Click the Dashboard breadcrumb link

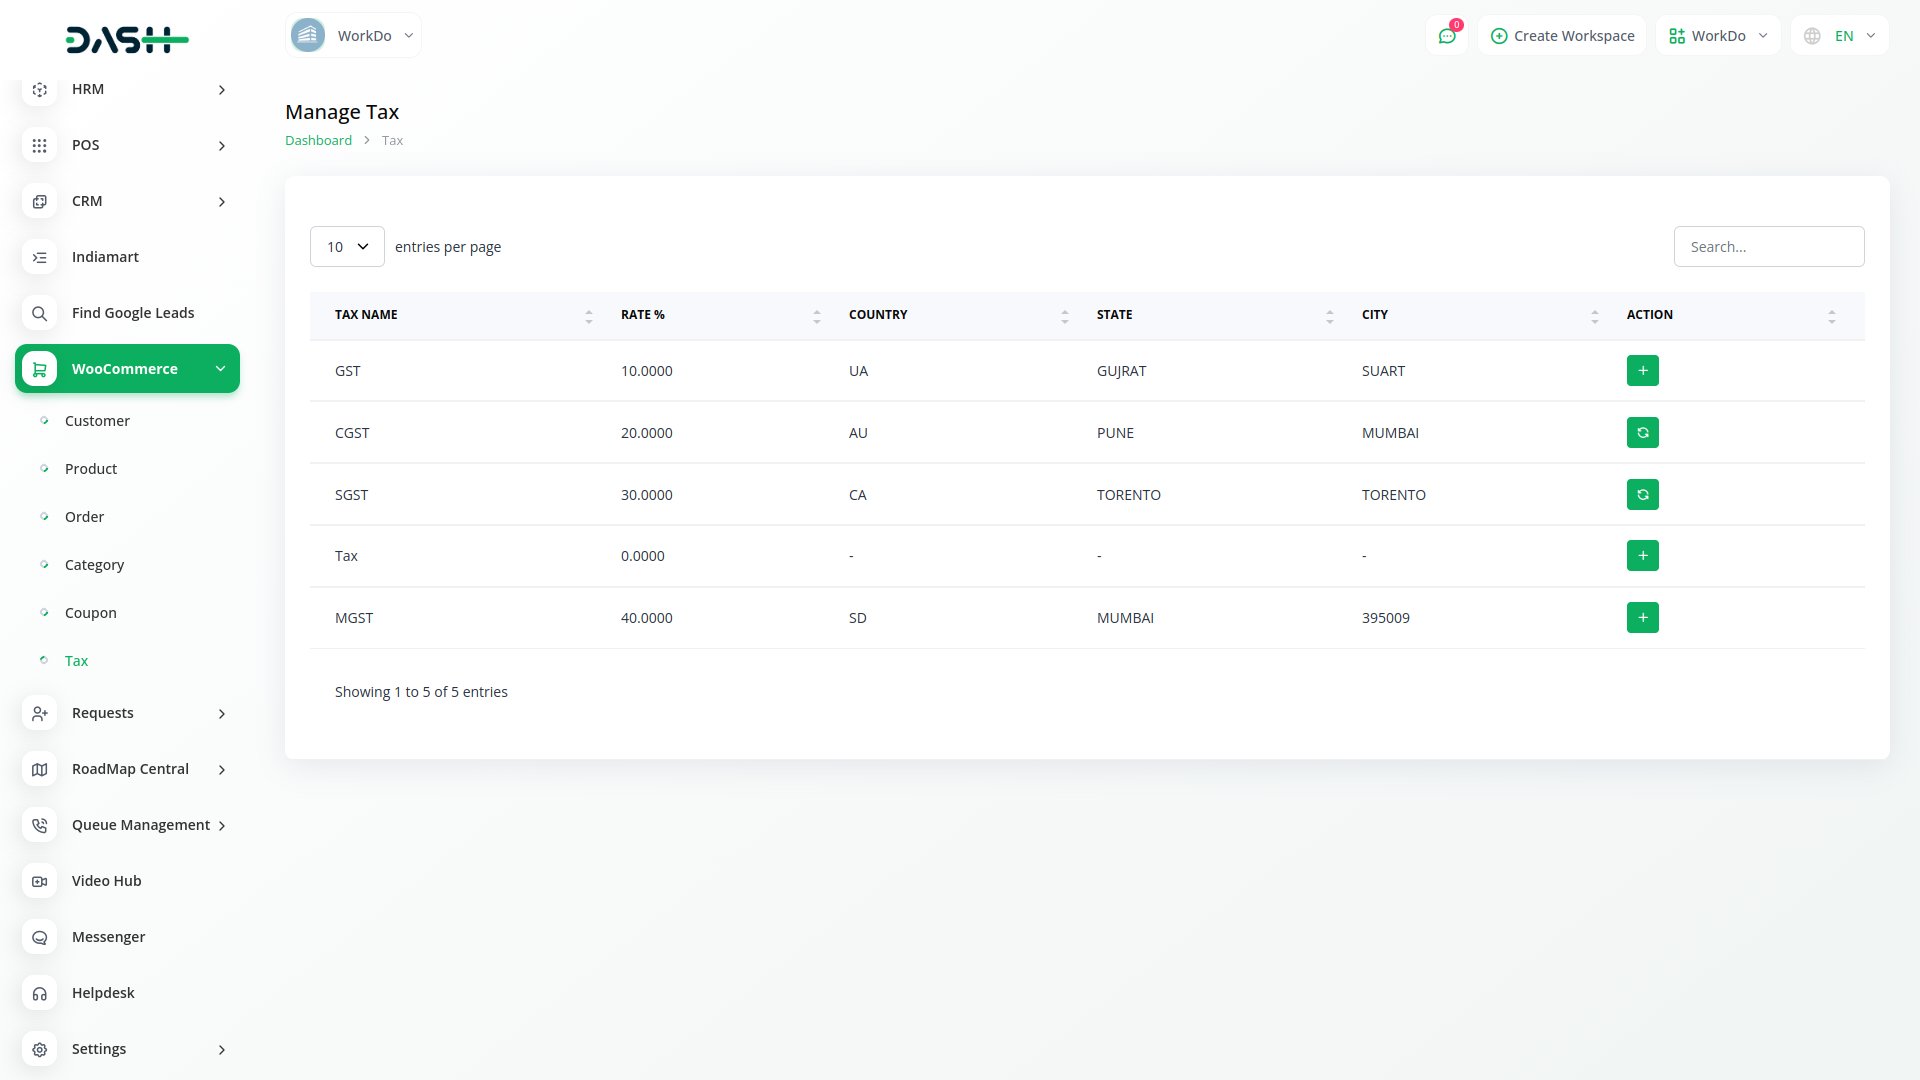point(318,141)
